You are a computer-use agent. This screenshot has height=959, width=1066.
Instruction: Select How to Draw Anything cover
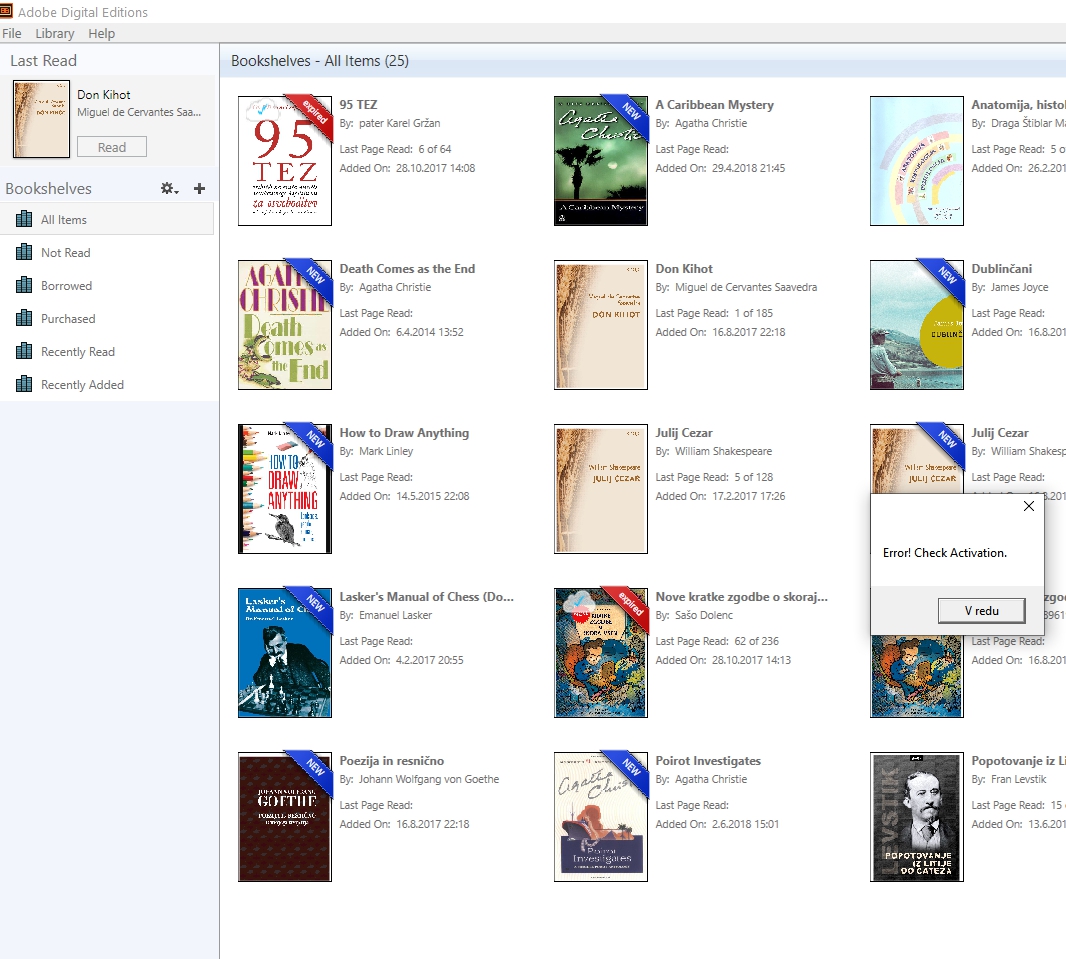[x=285, y=488]
